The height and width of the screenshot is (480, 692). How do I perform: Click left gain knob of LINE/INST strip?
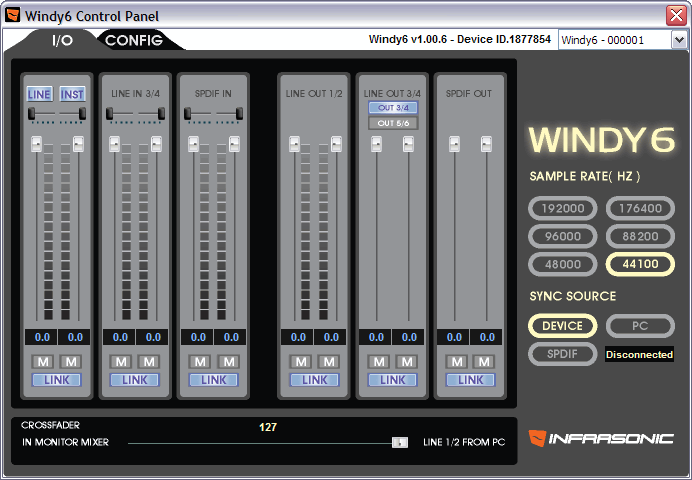(31, 113)
